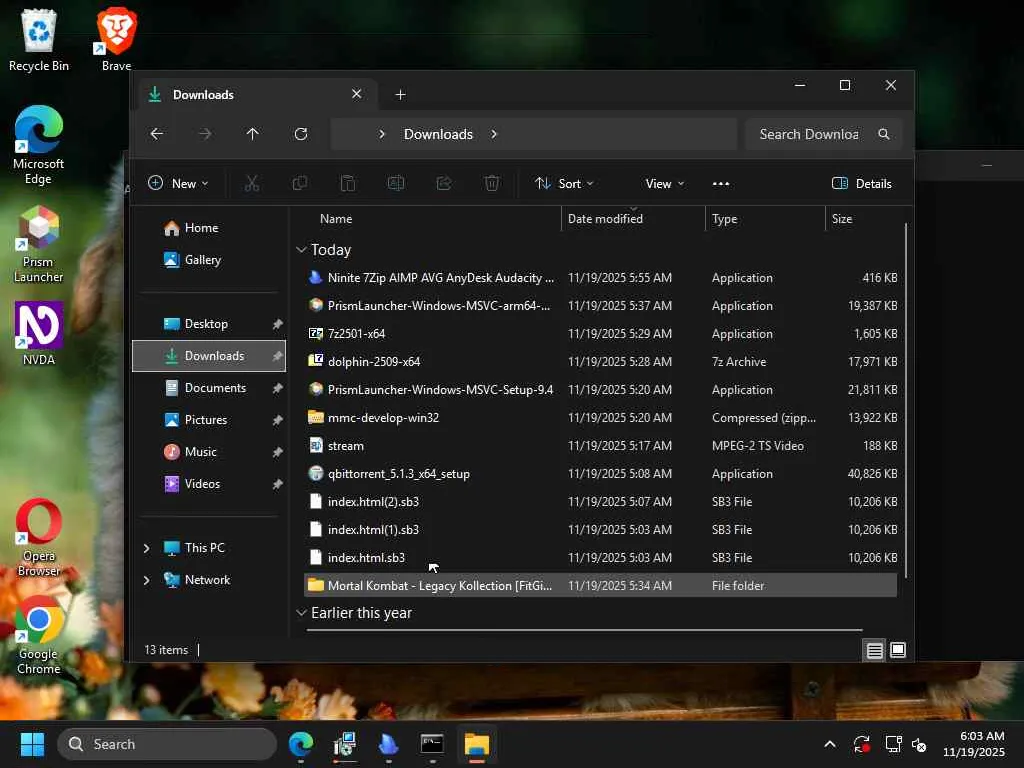Click the Share icon in toolbar
Image resolution: width=1024 pixels, height=768 pixels.
click(x=444, y=184)
